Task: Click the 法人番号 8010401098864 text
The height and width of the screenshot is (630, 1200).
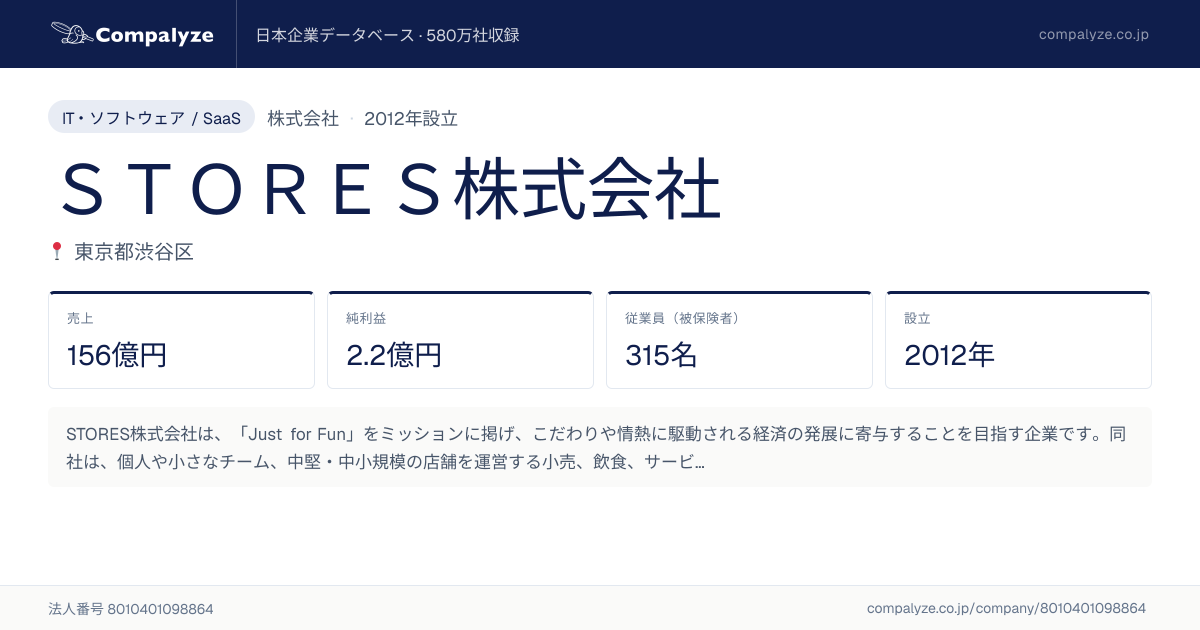Action: [x=131, y=608]
